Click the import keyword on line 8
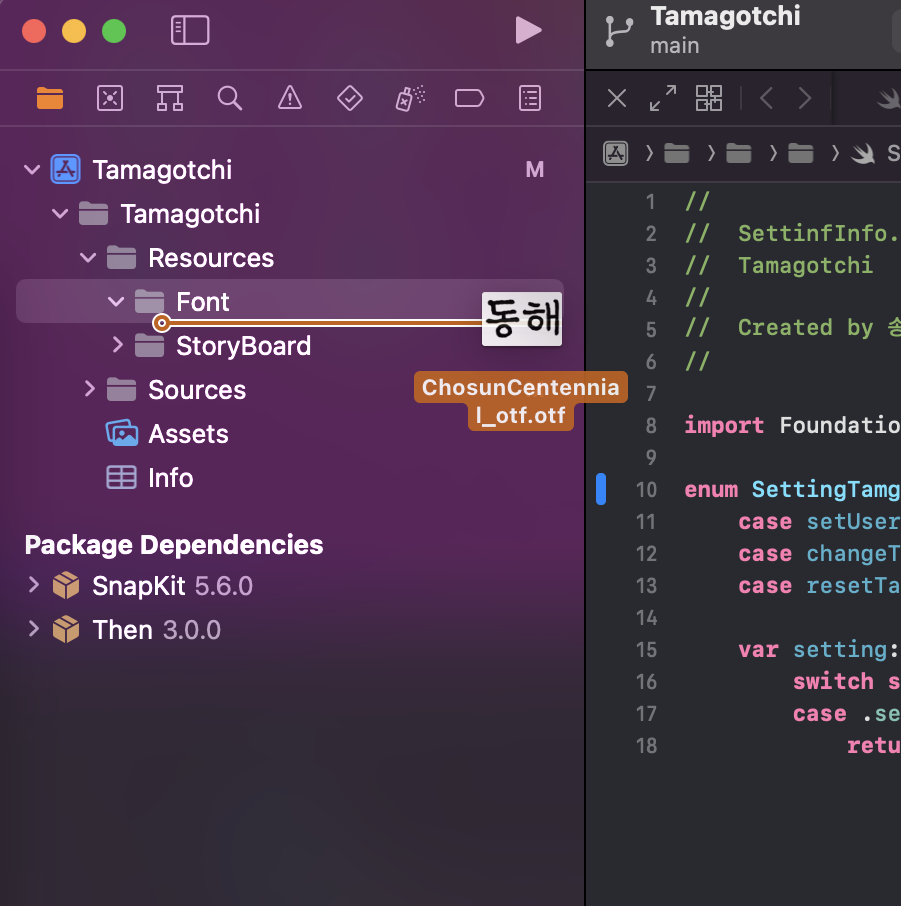 pyautogui.click(x=724, y=426)
